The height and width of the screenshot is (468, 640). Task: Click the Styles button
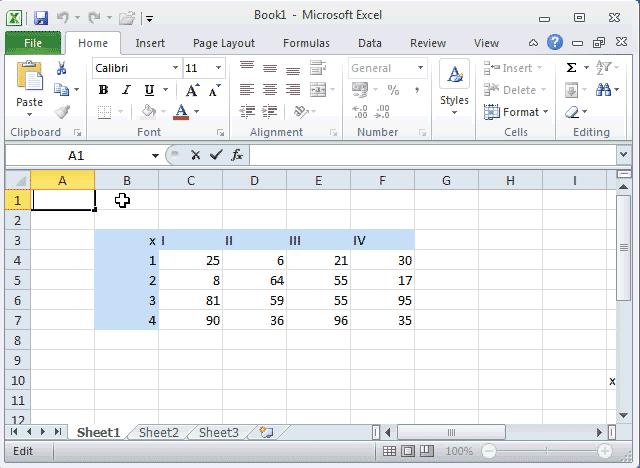(454, 87)
